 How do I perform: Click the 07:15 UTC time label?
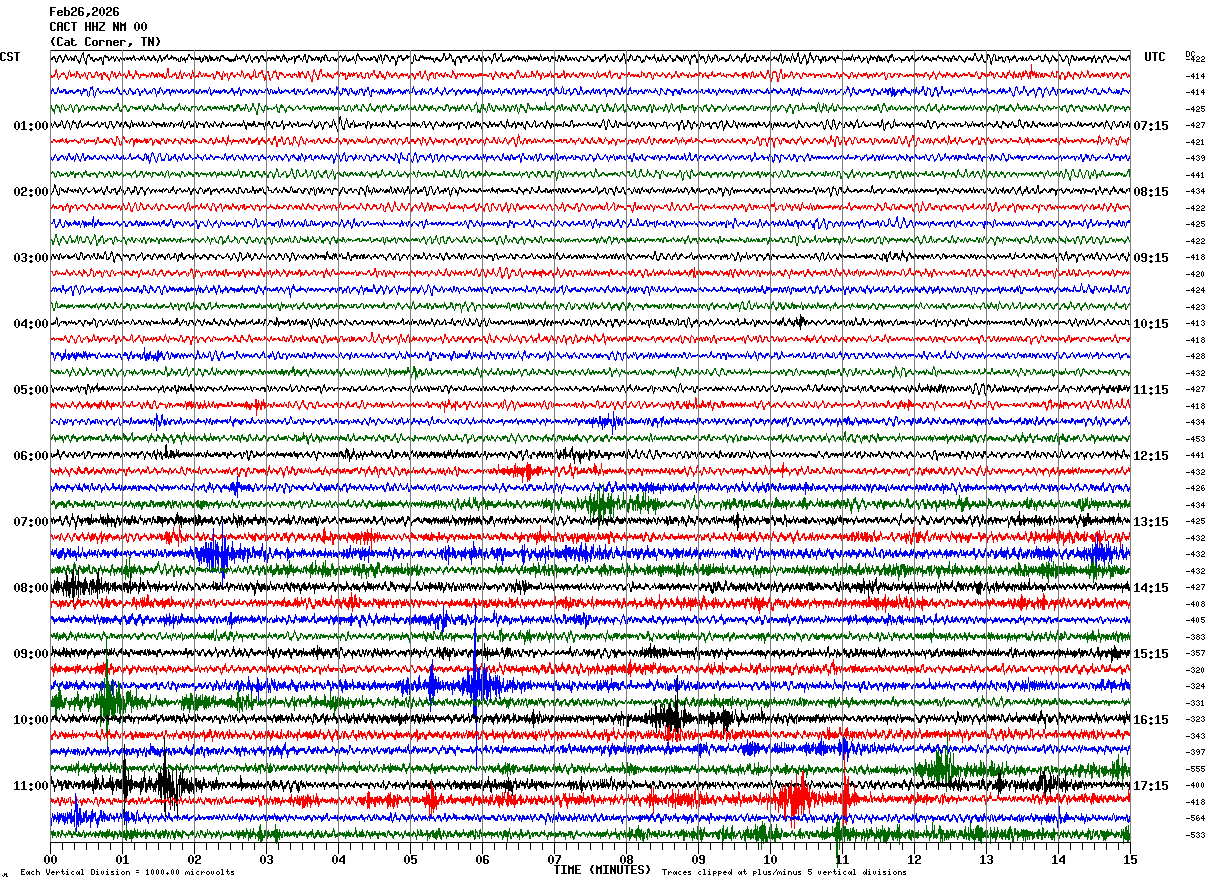tap(1151, 126)
